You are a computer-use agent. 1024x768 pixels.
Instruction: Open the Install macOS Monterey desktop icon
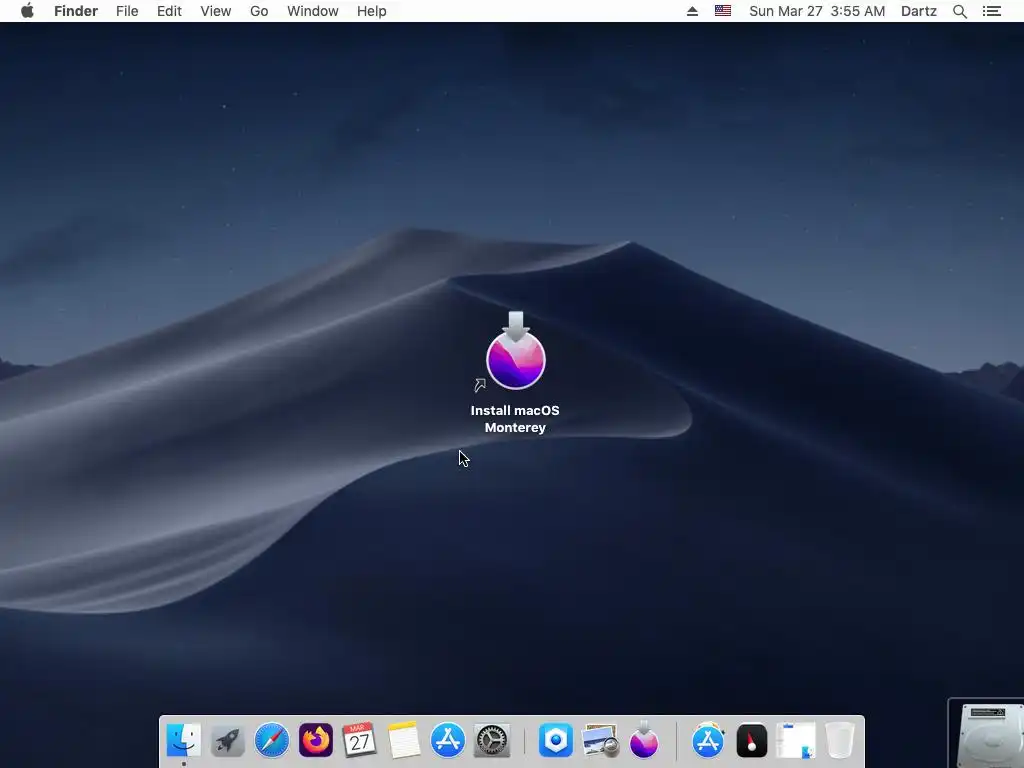(515, 351)
